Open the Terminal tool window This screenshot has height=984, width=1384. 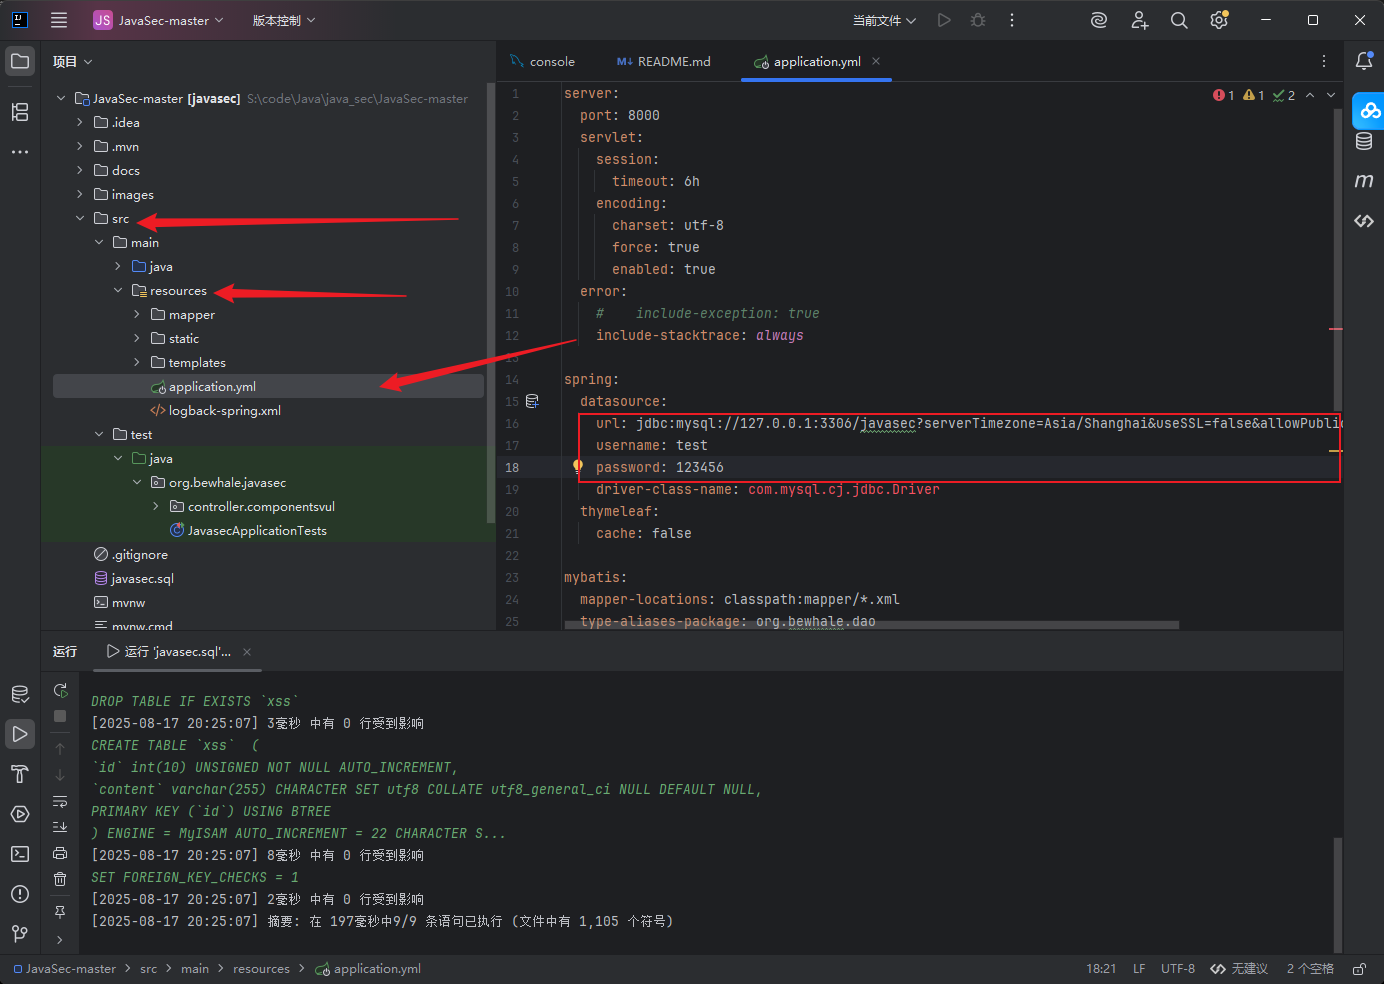coord(20,854)
